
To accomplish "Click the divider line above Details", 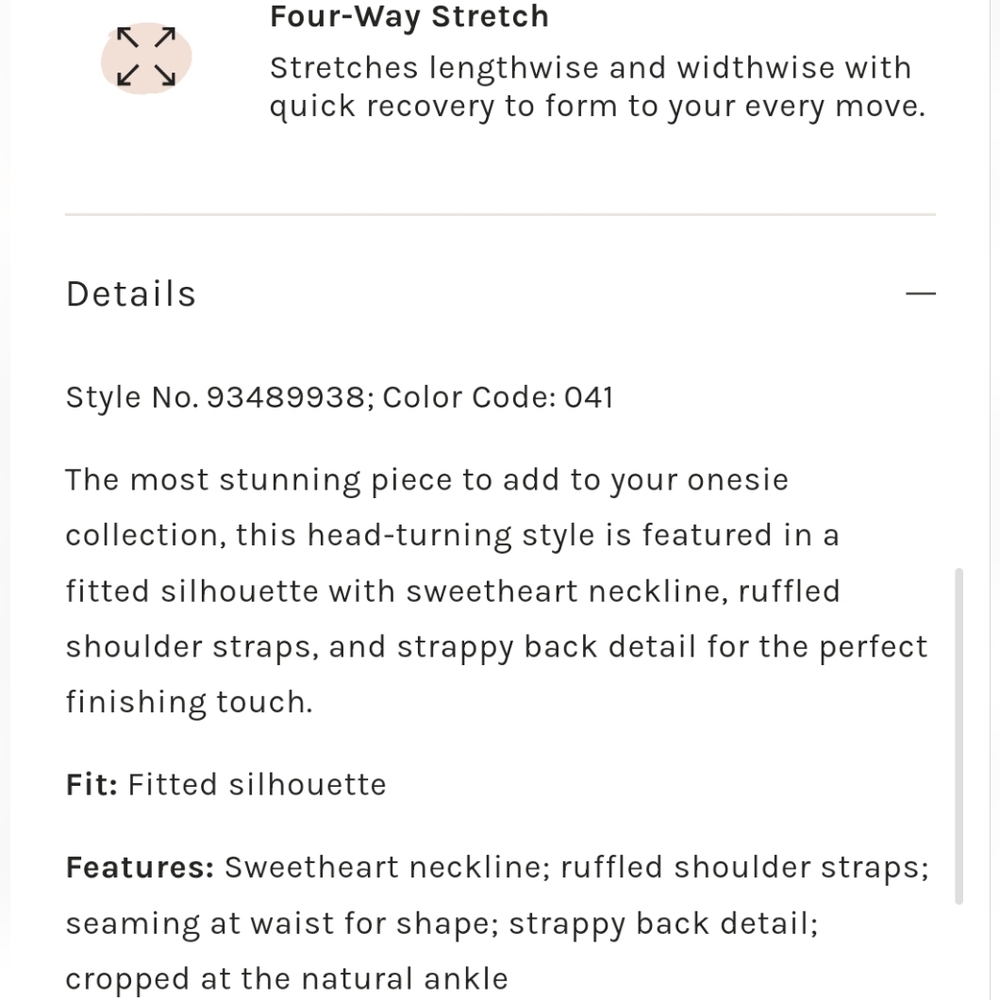I will tap(500, 215).
